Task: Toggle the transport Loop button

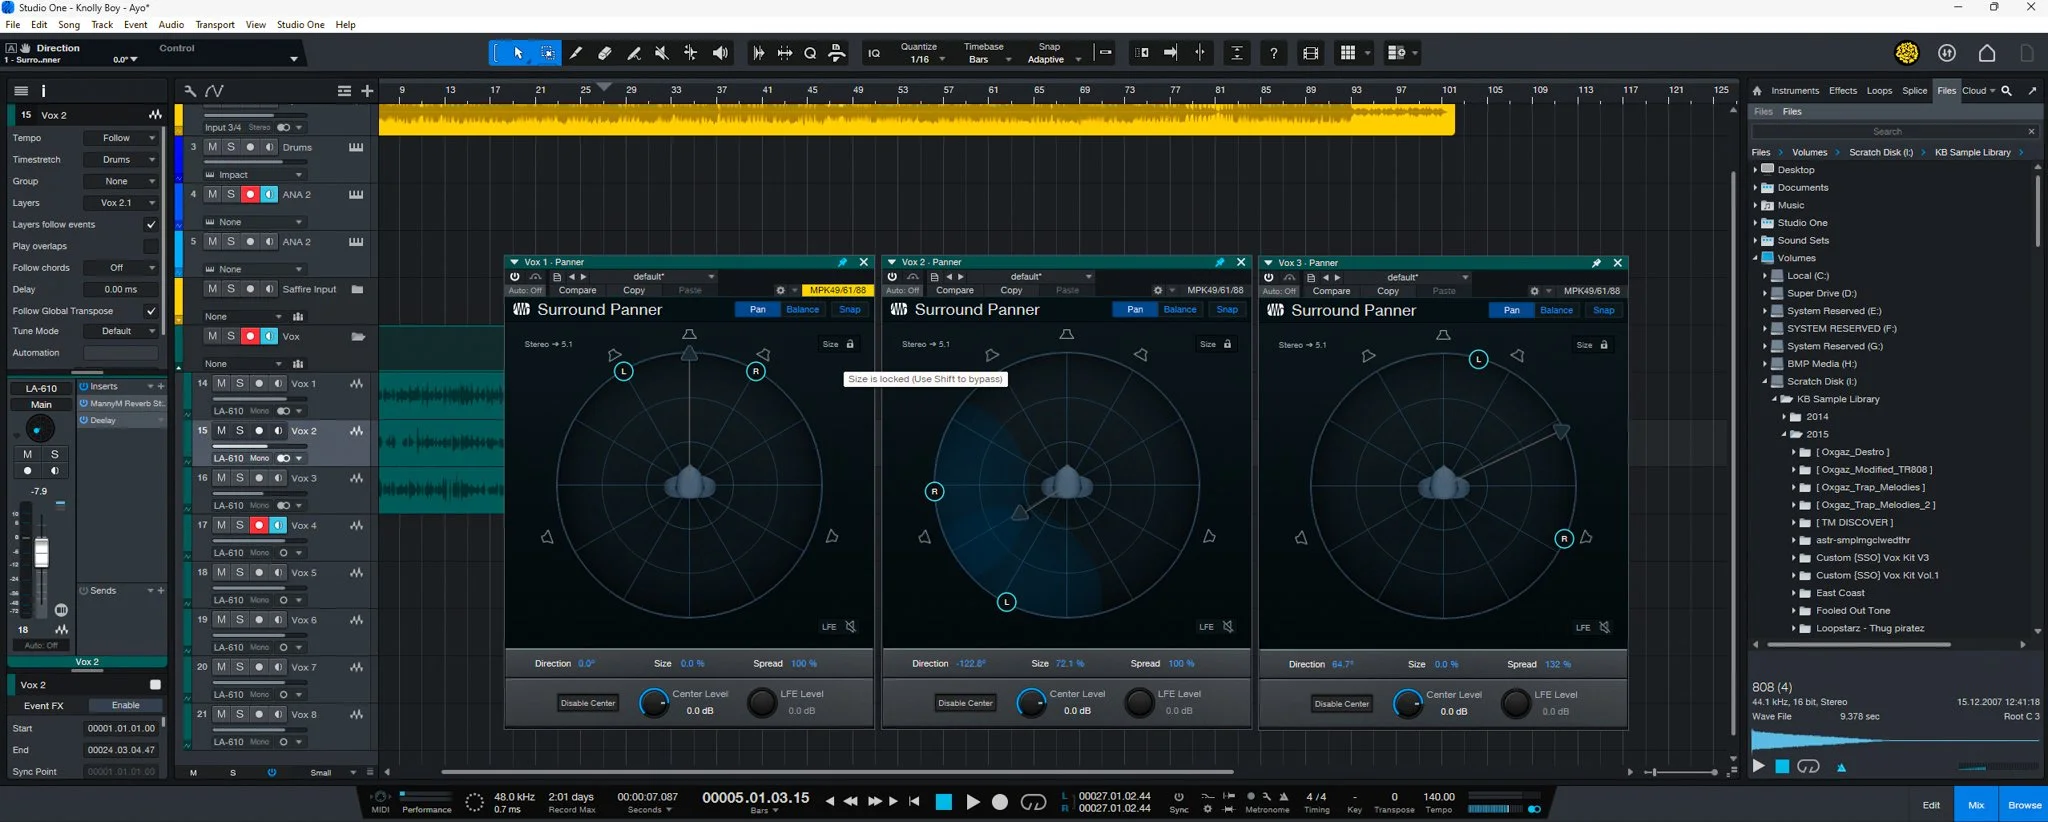Action: [x=1033, y=802]
